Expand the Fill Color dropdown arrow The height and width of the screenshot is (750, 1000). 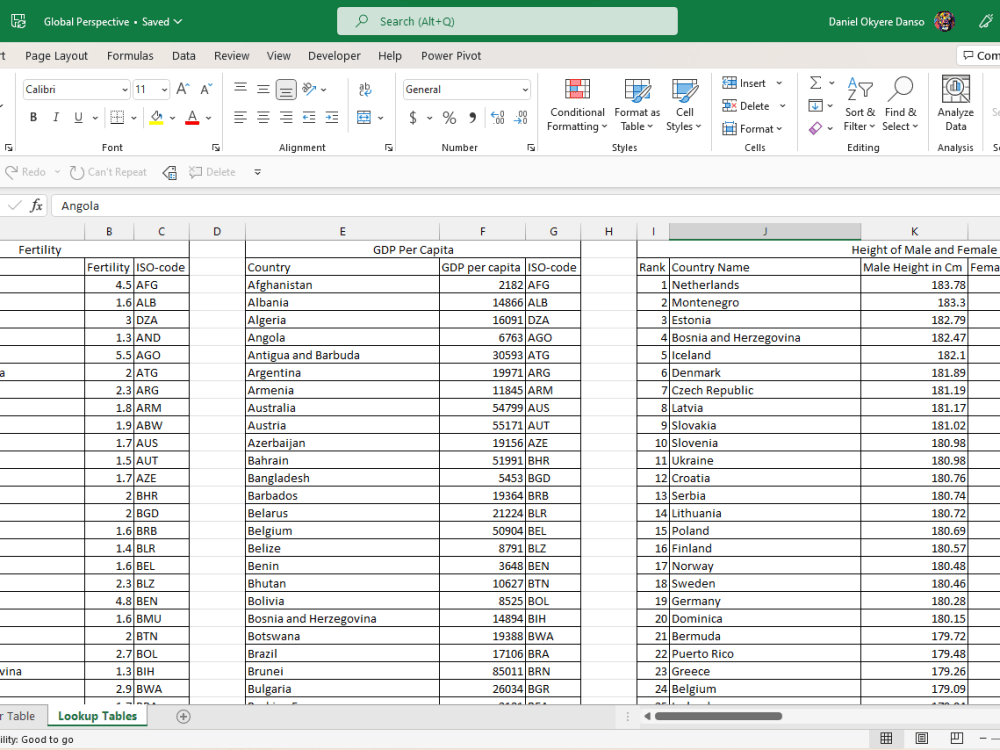pos(172,119)
